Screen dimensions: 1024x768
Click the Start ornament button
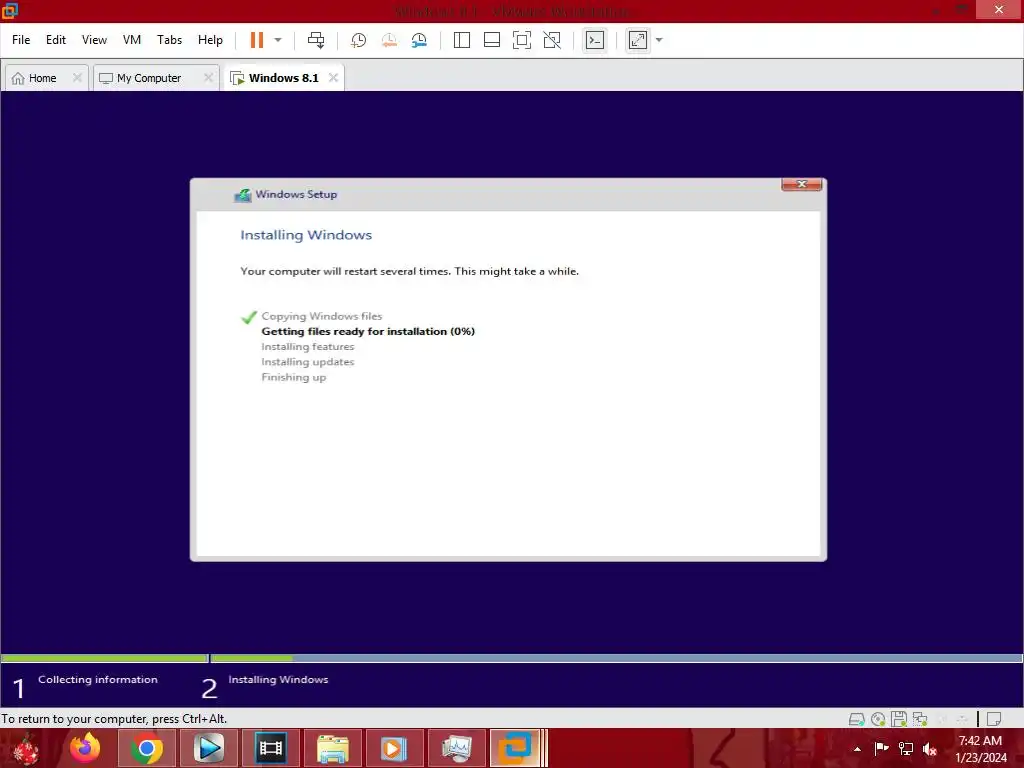point(26,748)
